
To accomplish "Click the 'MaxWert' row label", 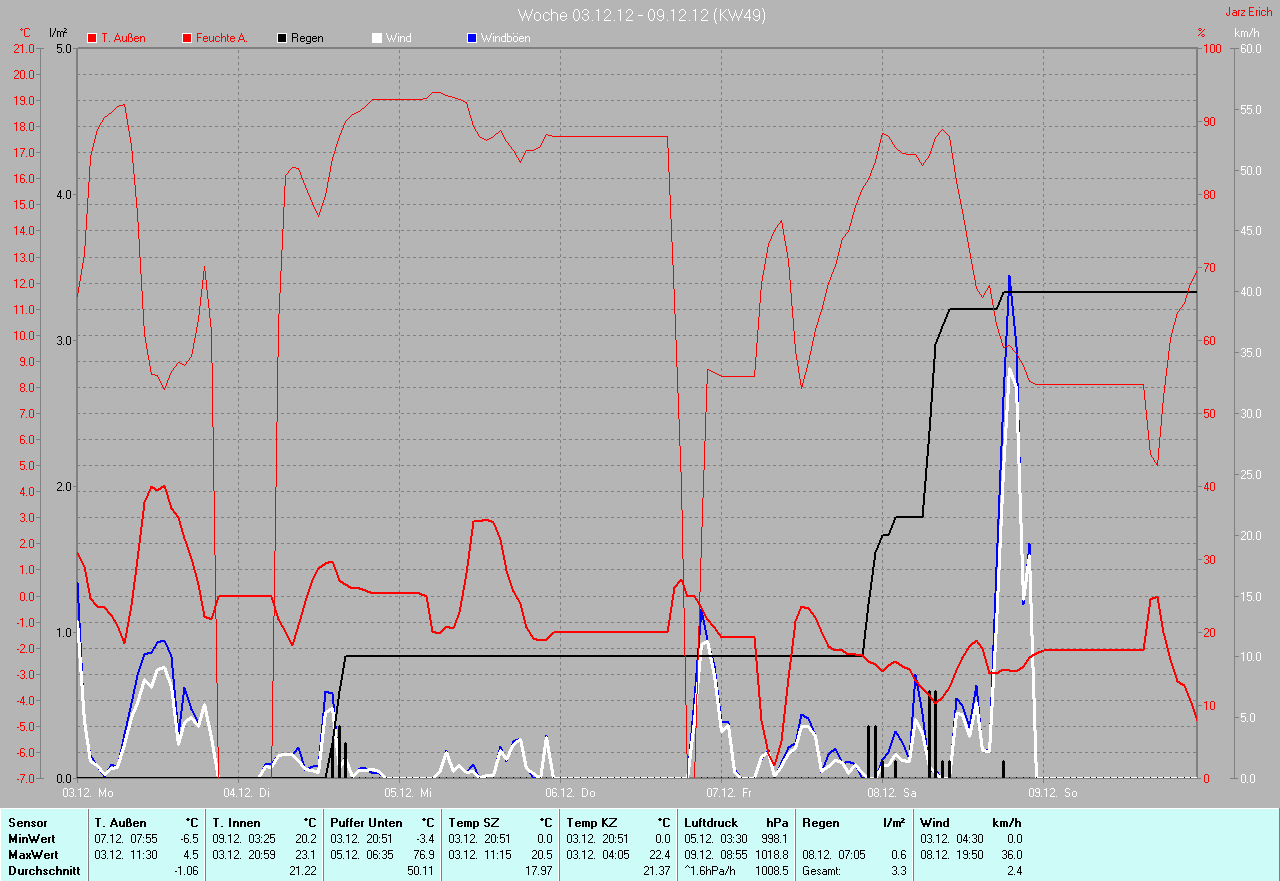I will (33, 855).
